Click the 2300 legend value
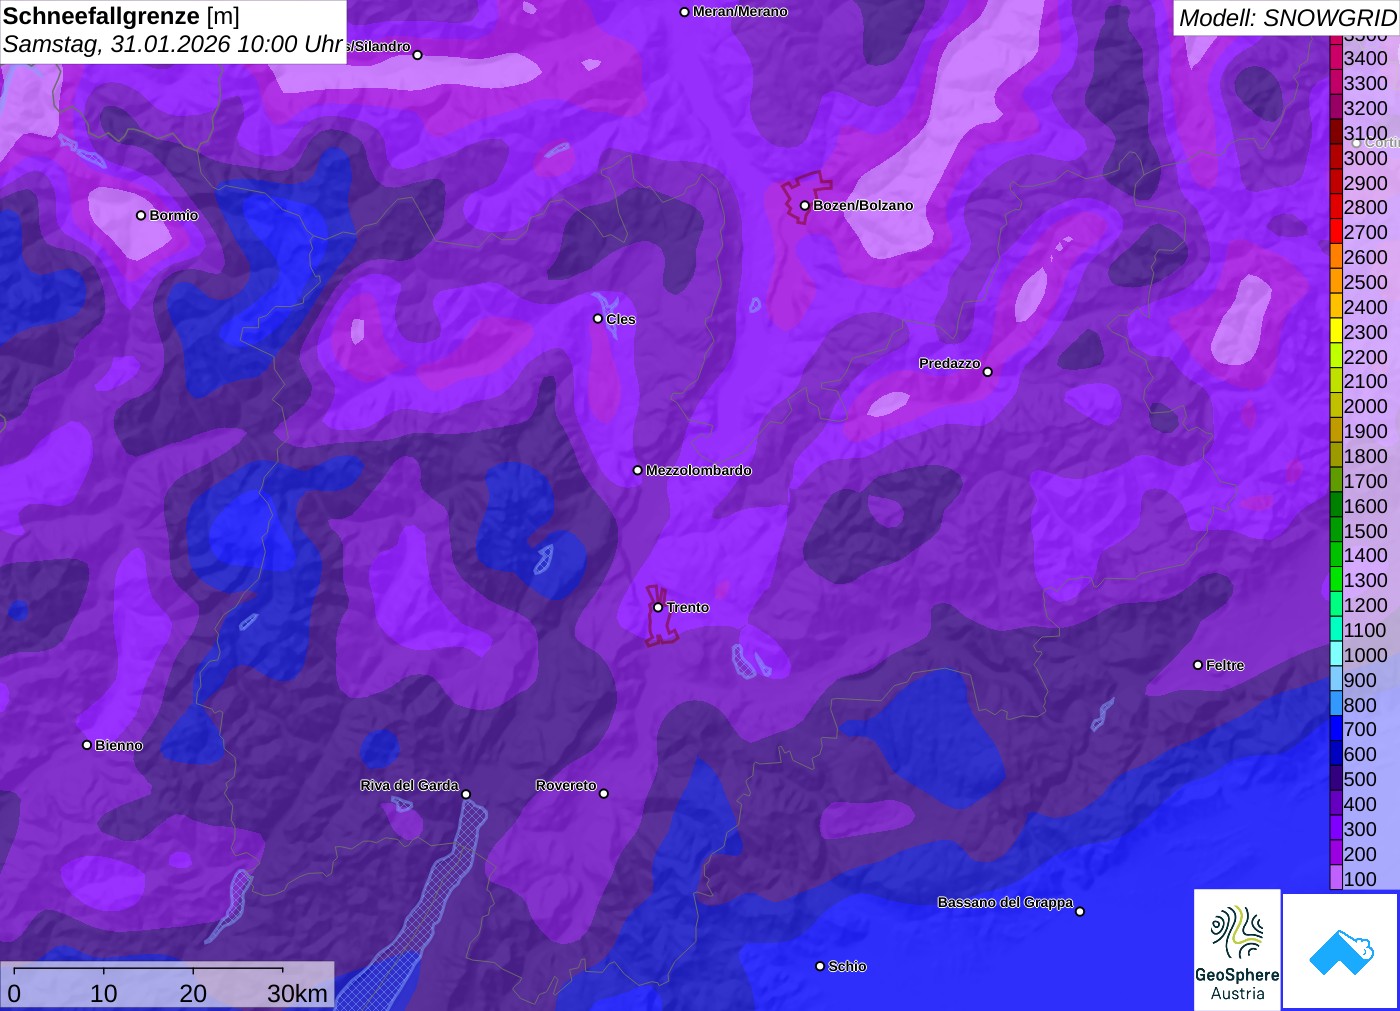 [x=1365, y=332]
